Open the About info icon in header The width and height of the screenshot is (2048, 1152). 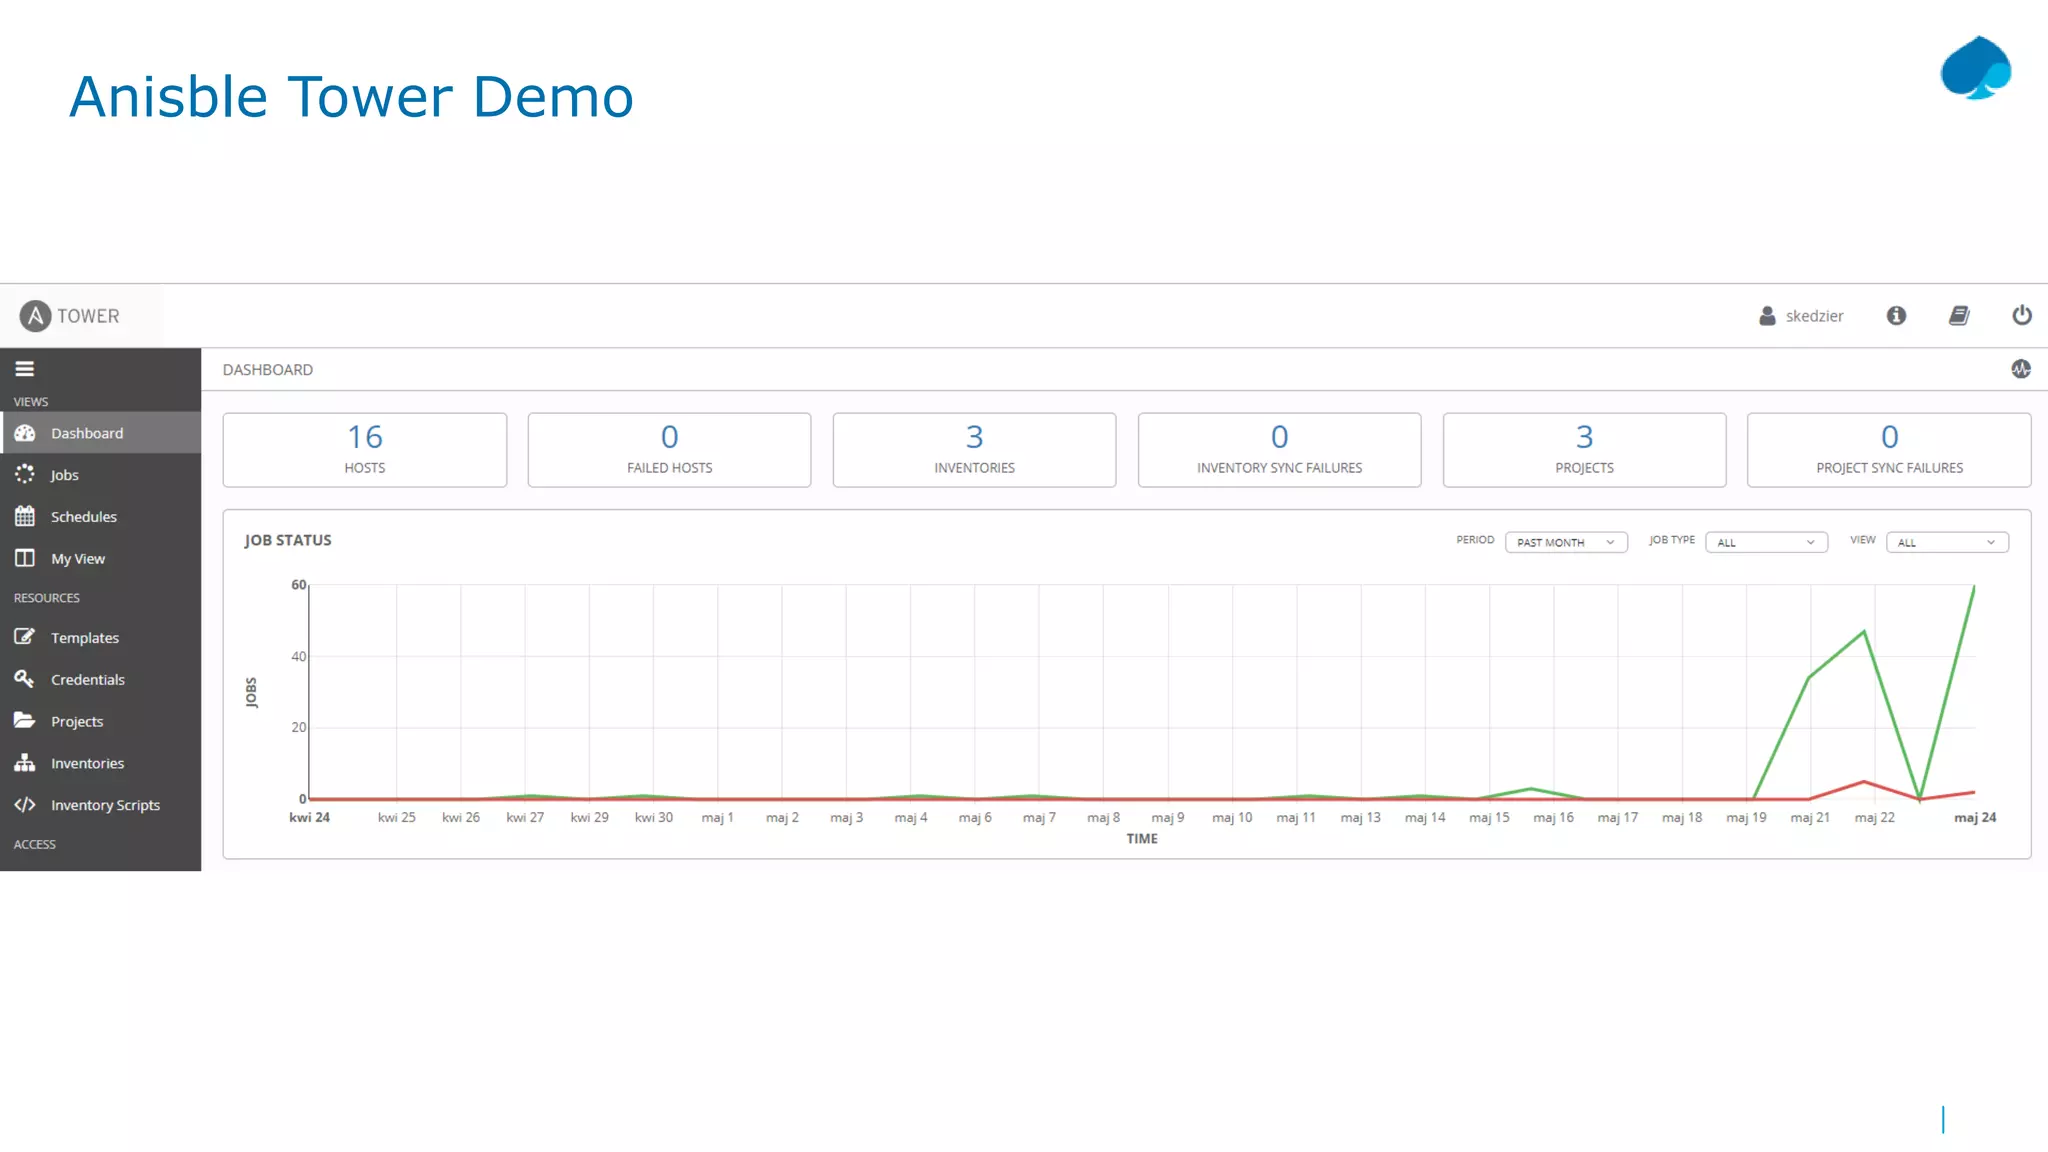[x=1896, y=316]
